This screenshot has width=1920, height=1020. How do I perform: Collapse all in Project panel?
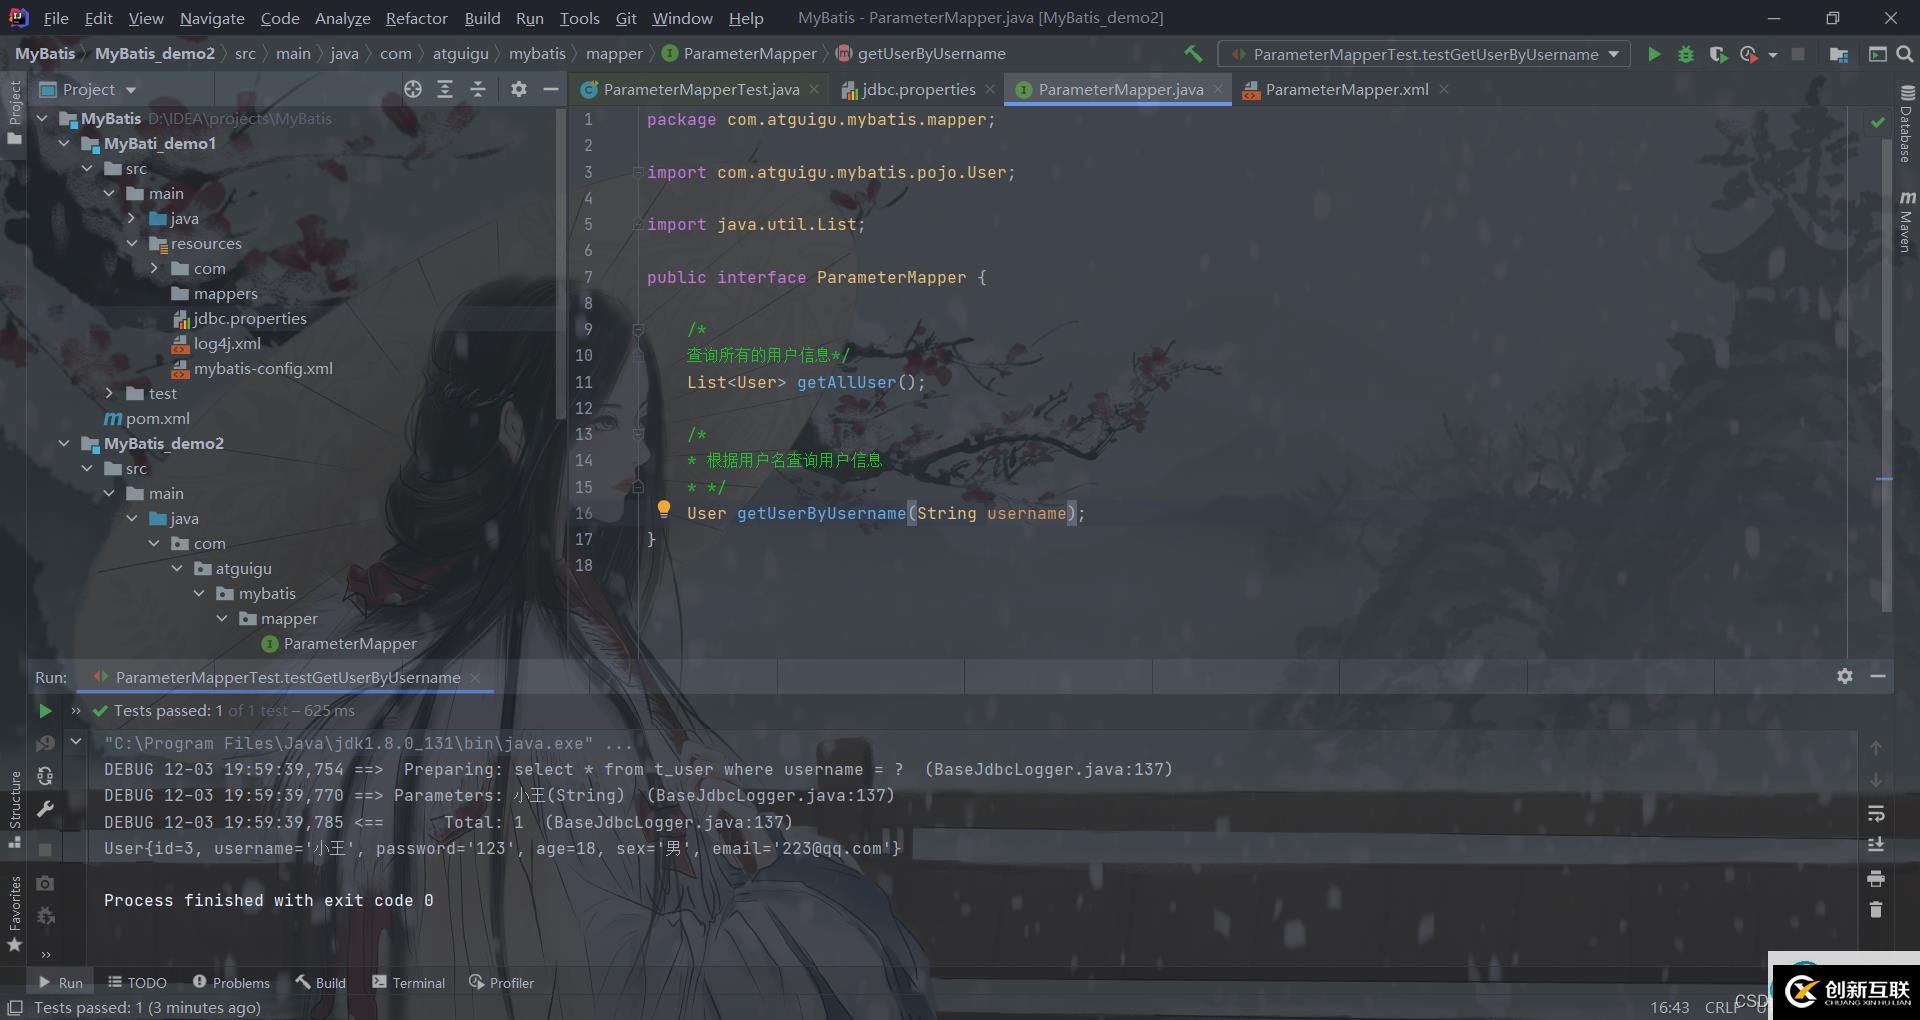point(478,89)
